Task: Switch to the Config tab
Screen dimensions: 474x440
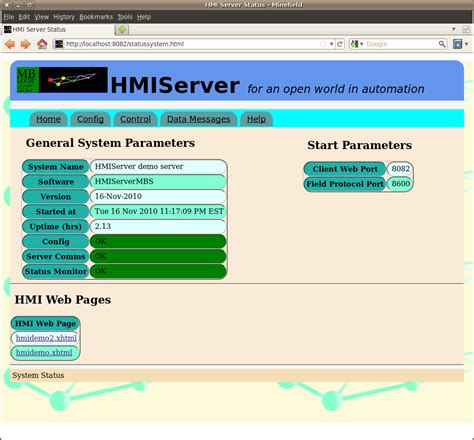Action: (x=90, y=119)
